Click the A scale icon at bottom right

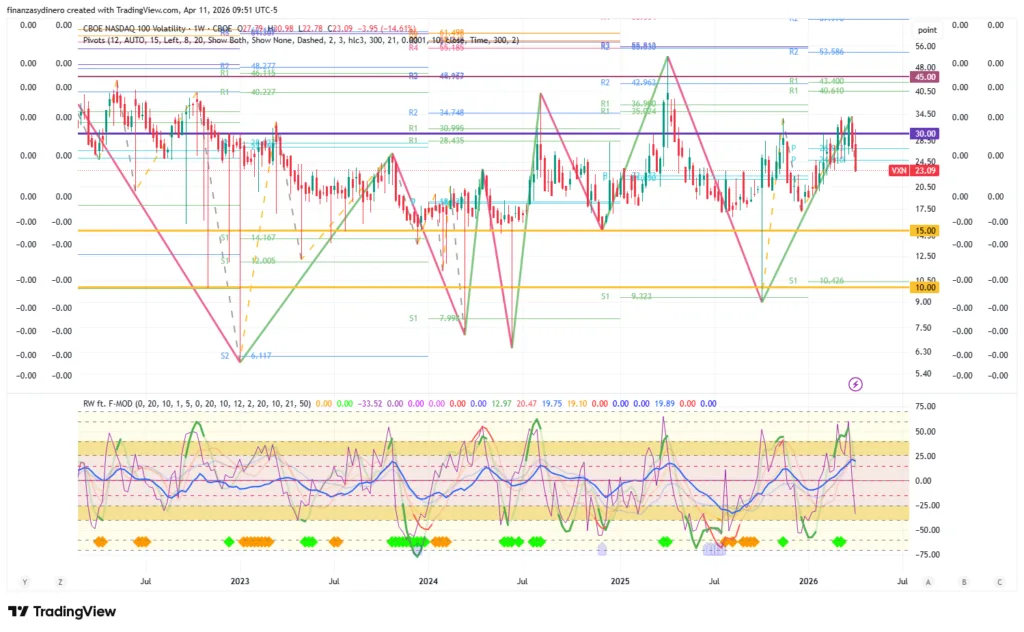(928, 581)
